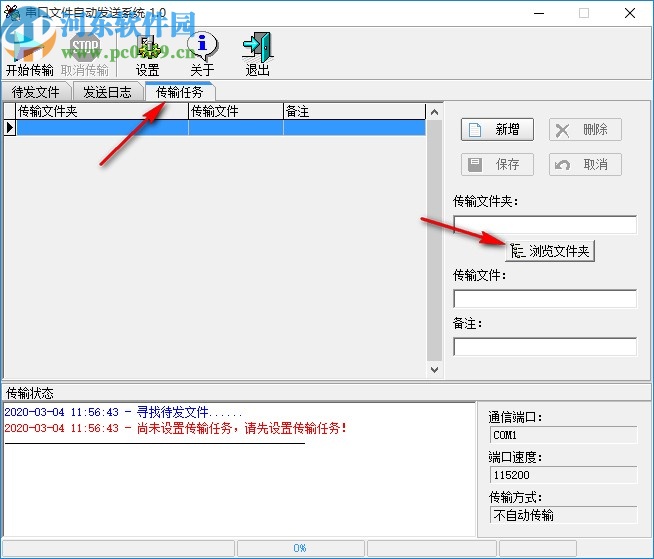
Task: Close the application window
Action: pos(630,13)
